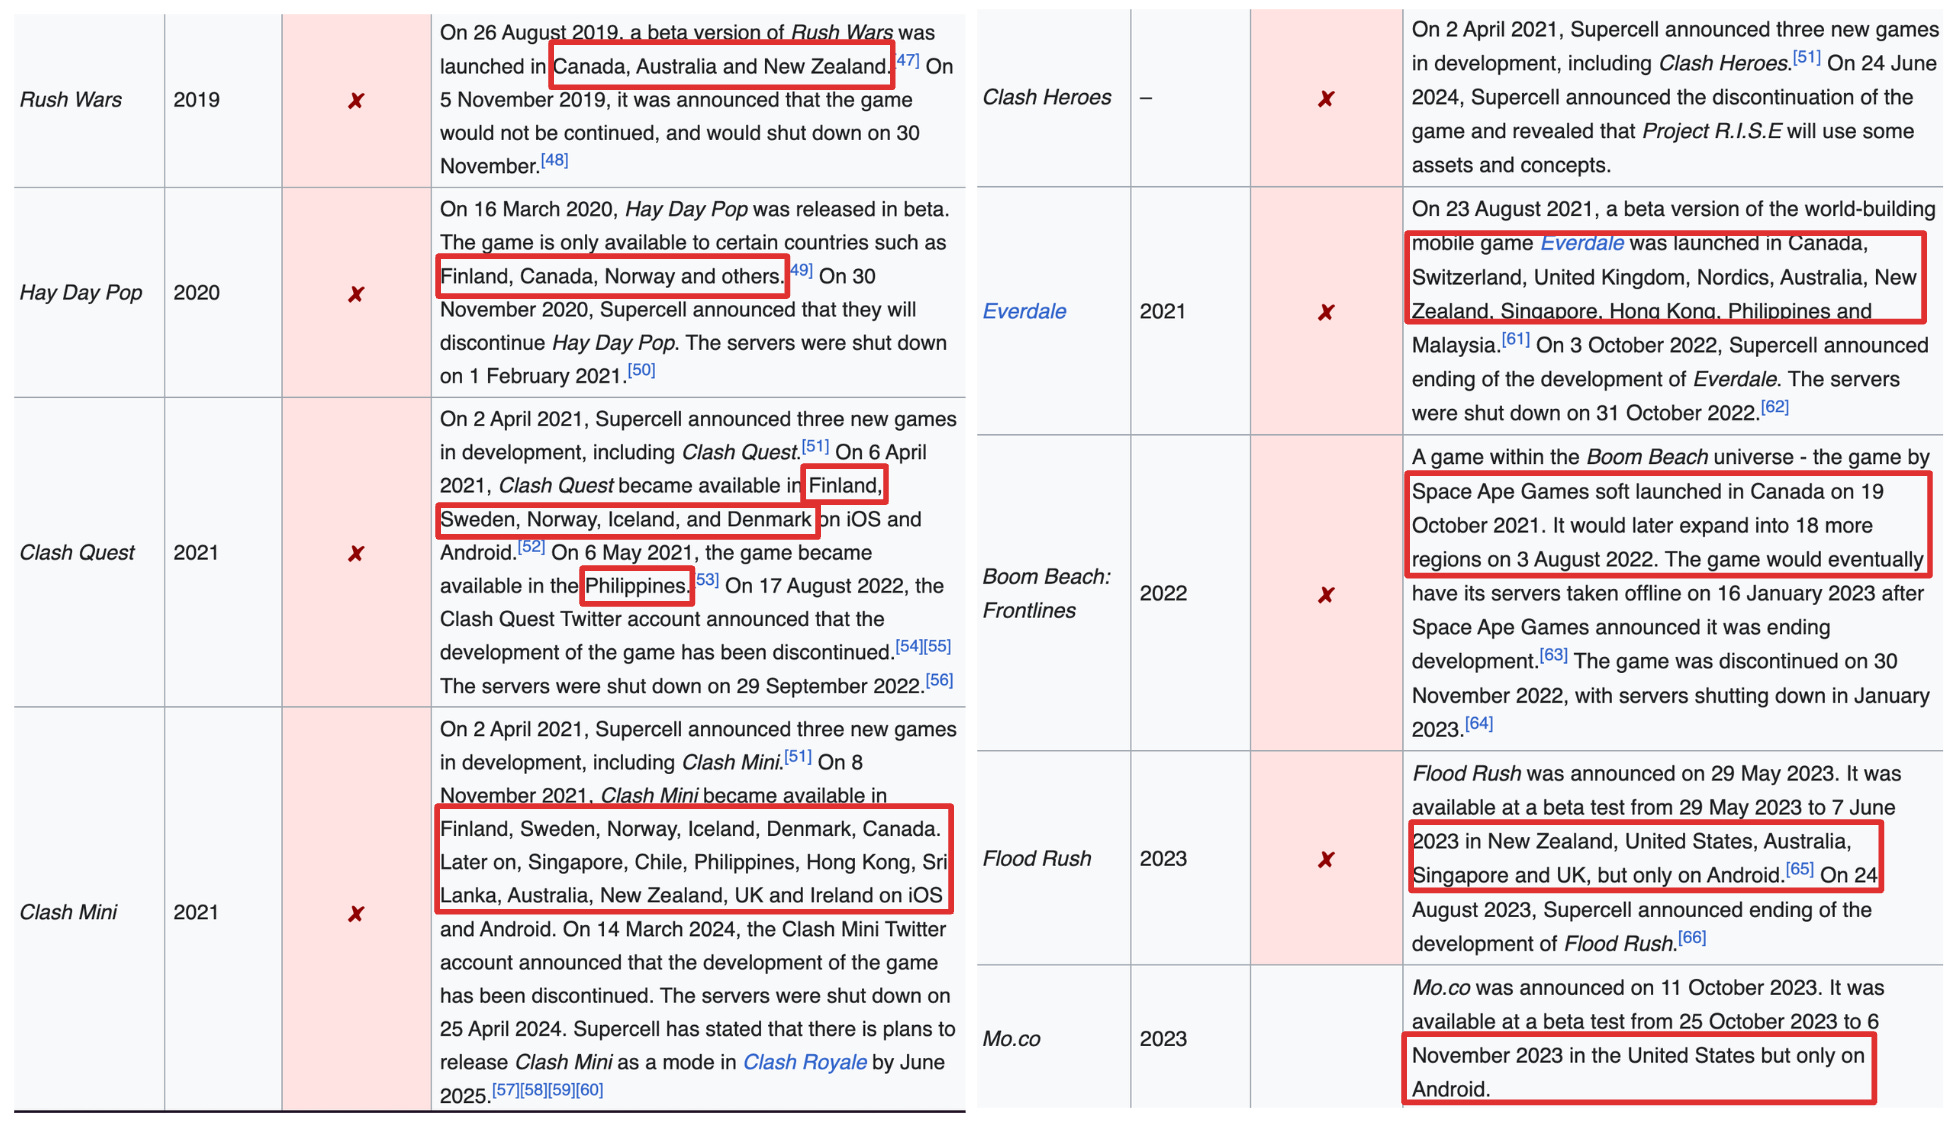Select the 'Flood Rush' game name cell
The image size is (1960, 1124).
(1054, 858)
